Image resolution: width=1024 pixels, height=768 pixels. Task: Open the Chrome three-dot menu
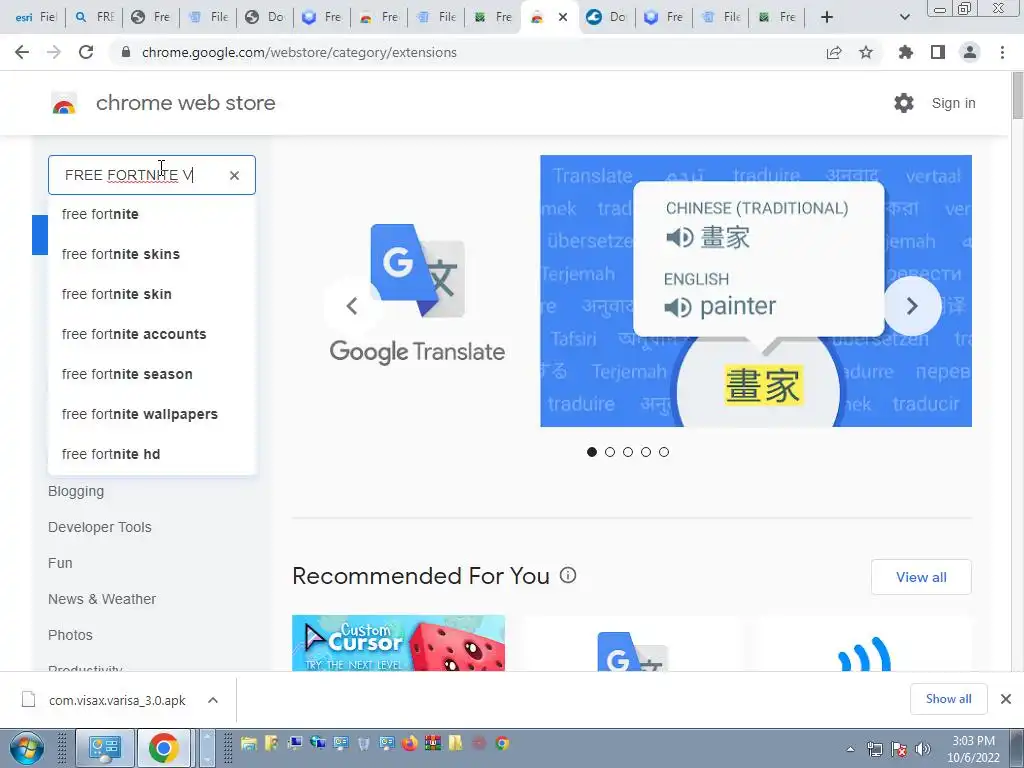click(x=1002, y=52)
